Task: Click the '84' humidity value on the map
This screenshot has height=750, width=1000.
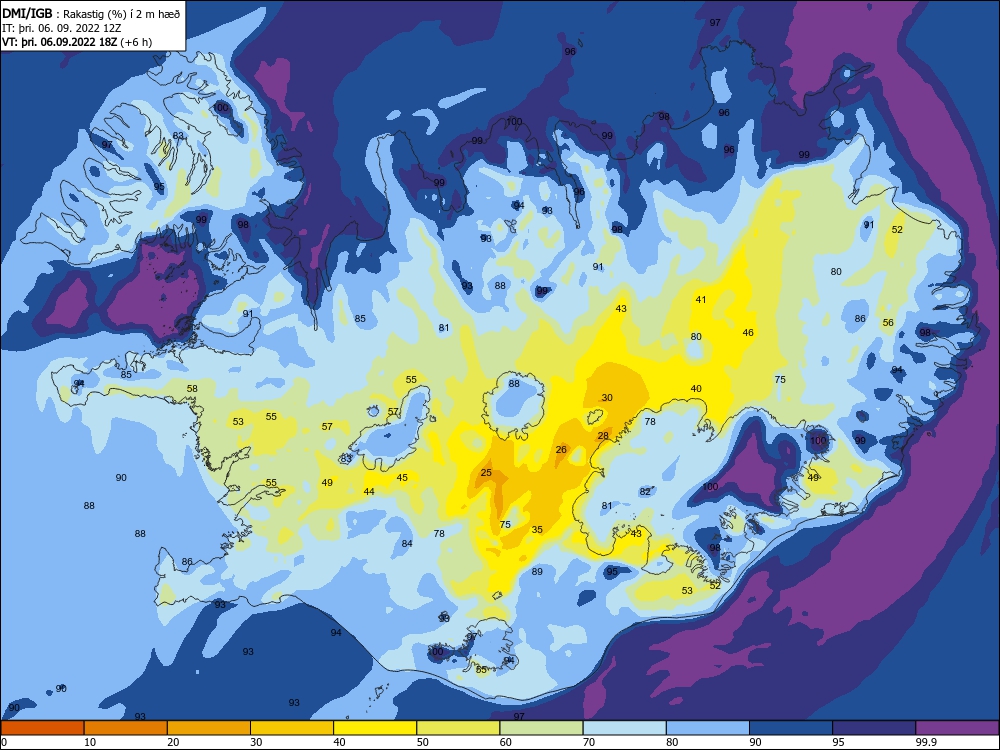Action: (407, 544)
